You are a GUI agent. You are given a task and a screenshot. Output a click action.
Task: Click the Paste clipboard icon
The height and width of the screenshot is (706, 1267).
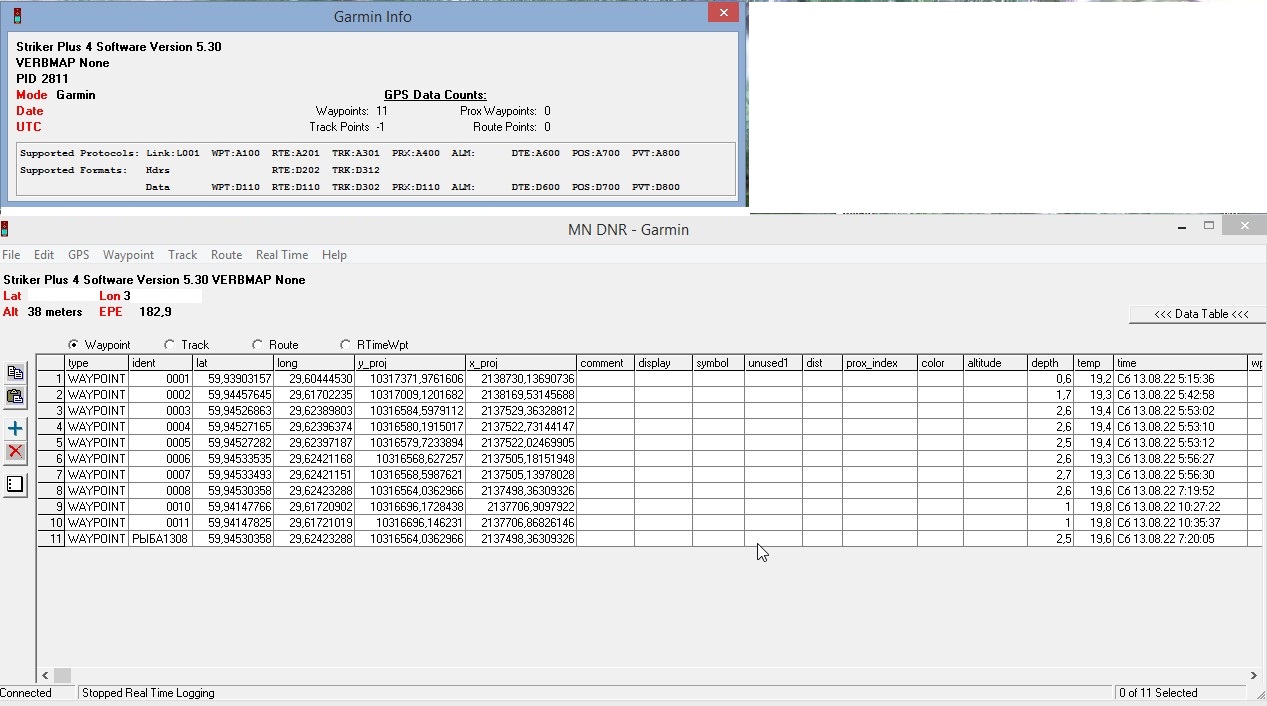(x=15, y=397)
